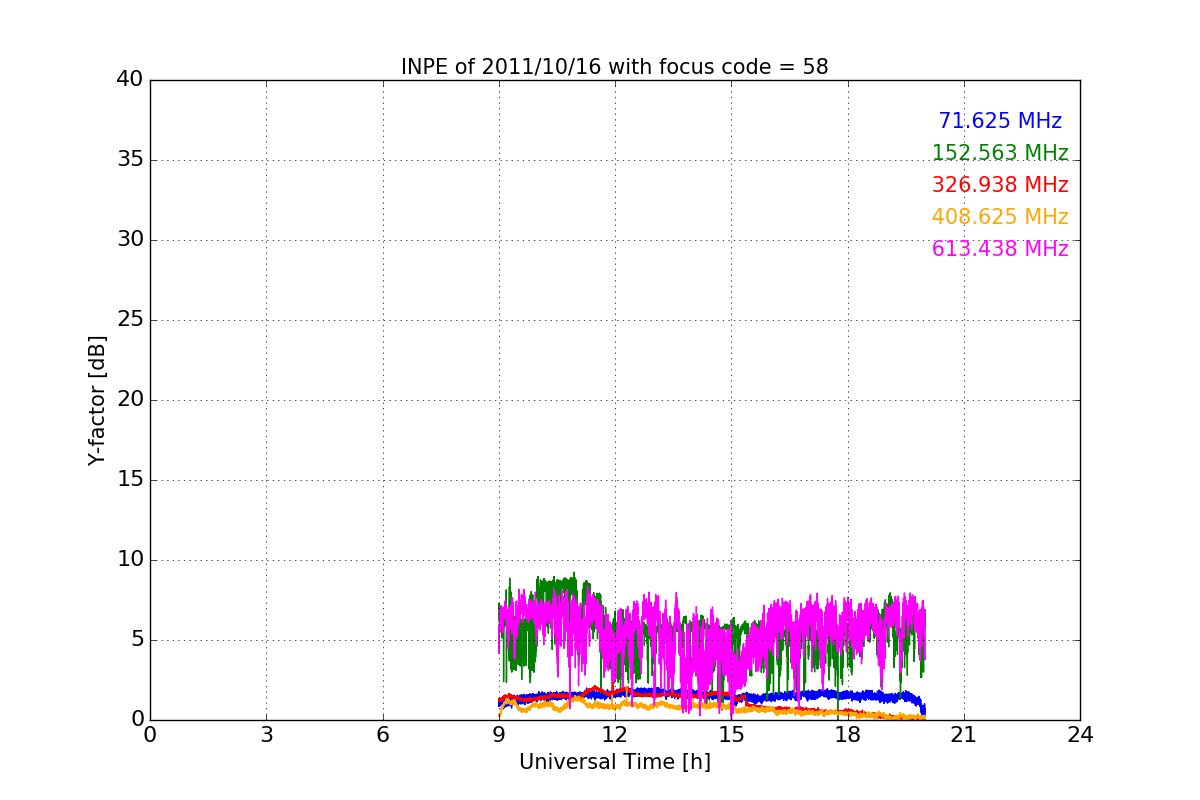This screenshot has width=1200, height=800.
Task: Click the y-axis tick label 20
Action: tap(130, 400)
